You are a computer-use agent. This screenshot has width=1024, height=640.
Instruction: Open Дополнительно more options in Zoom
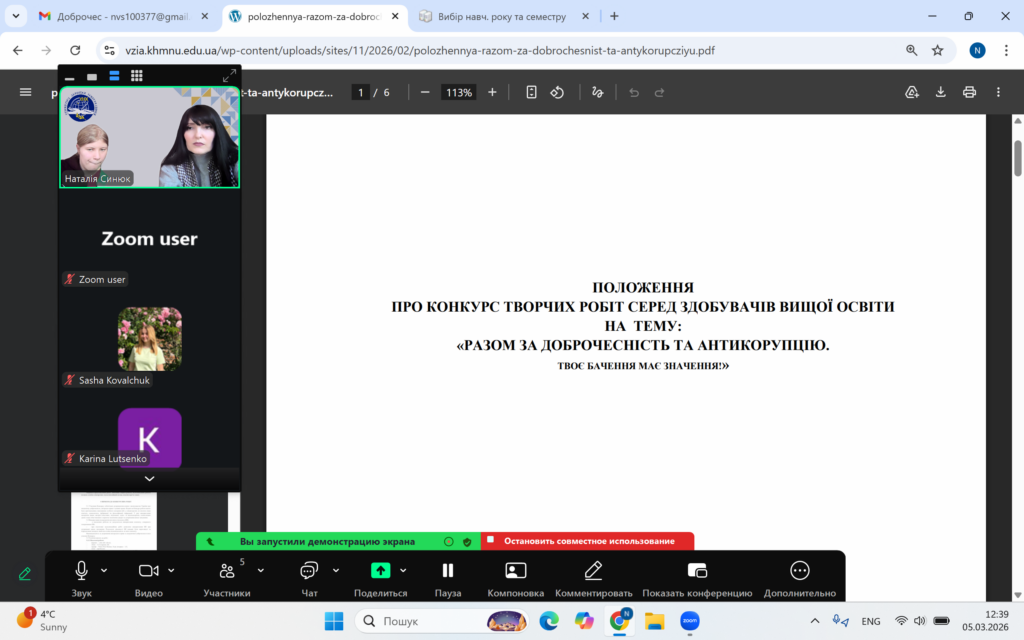click(x=799, y=578)
